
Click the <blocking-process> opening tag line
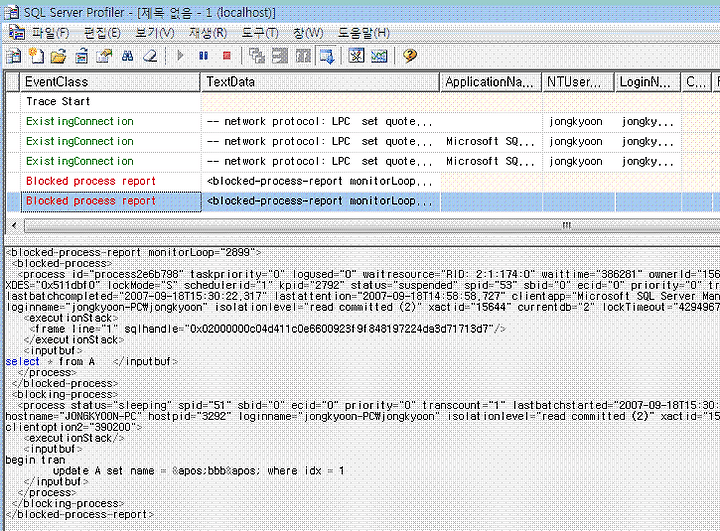65,395
